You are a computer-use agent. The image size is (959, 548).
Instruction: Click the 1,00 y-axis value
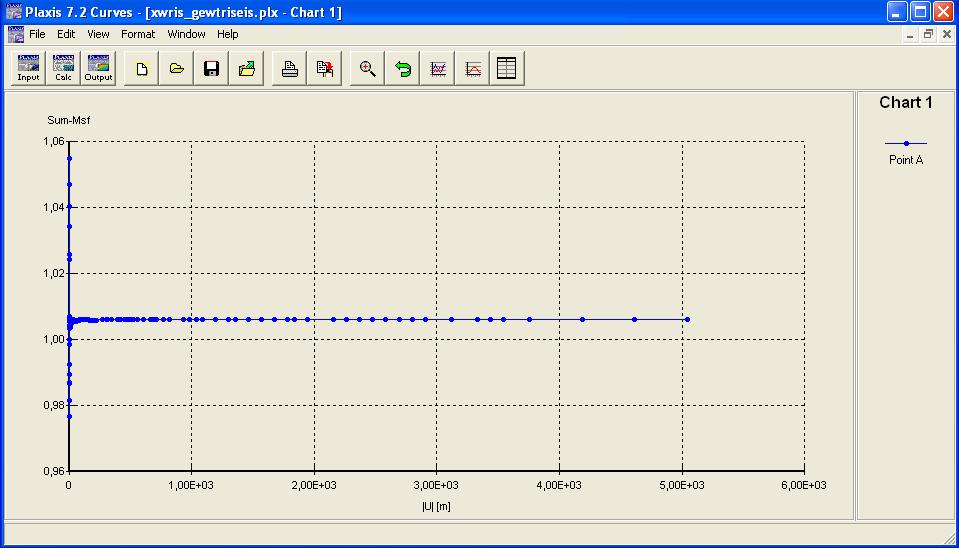click(x=53, y=339)
